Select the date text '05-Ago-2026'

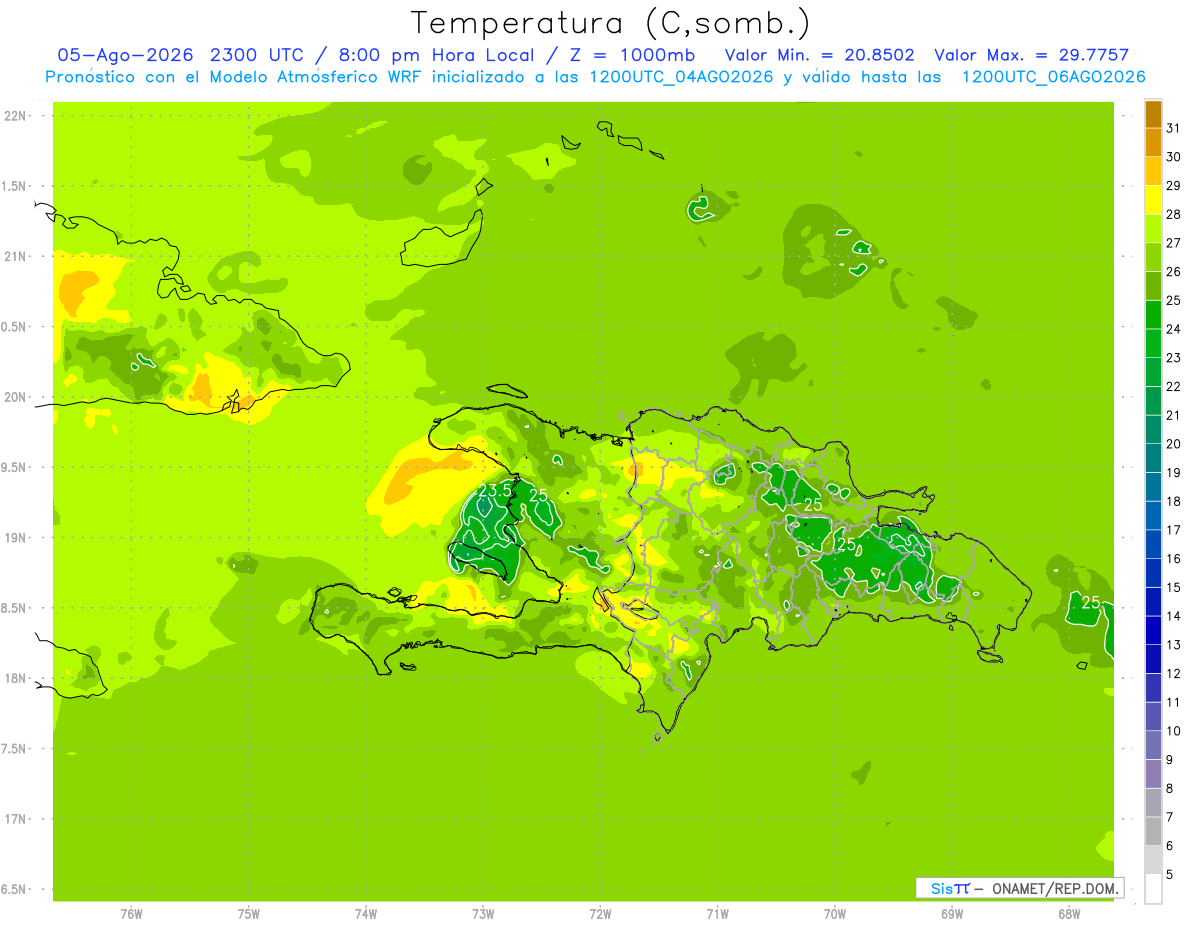tap(127, 55)
